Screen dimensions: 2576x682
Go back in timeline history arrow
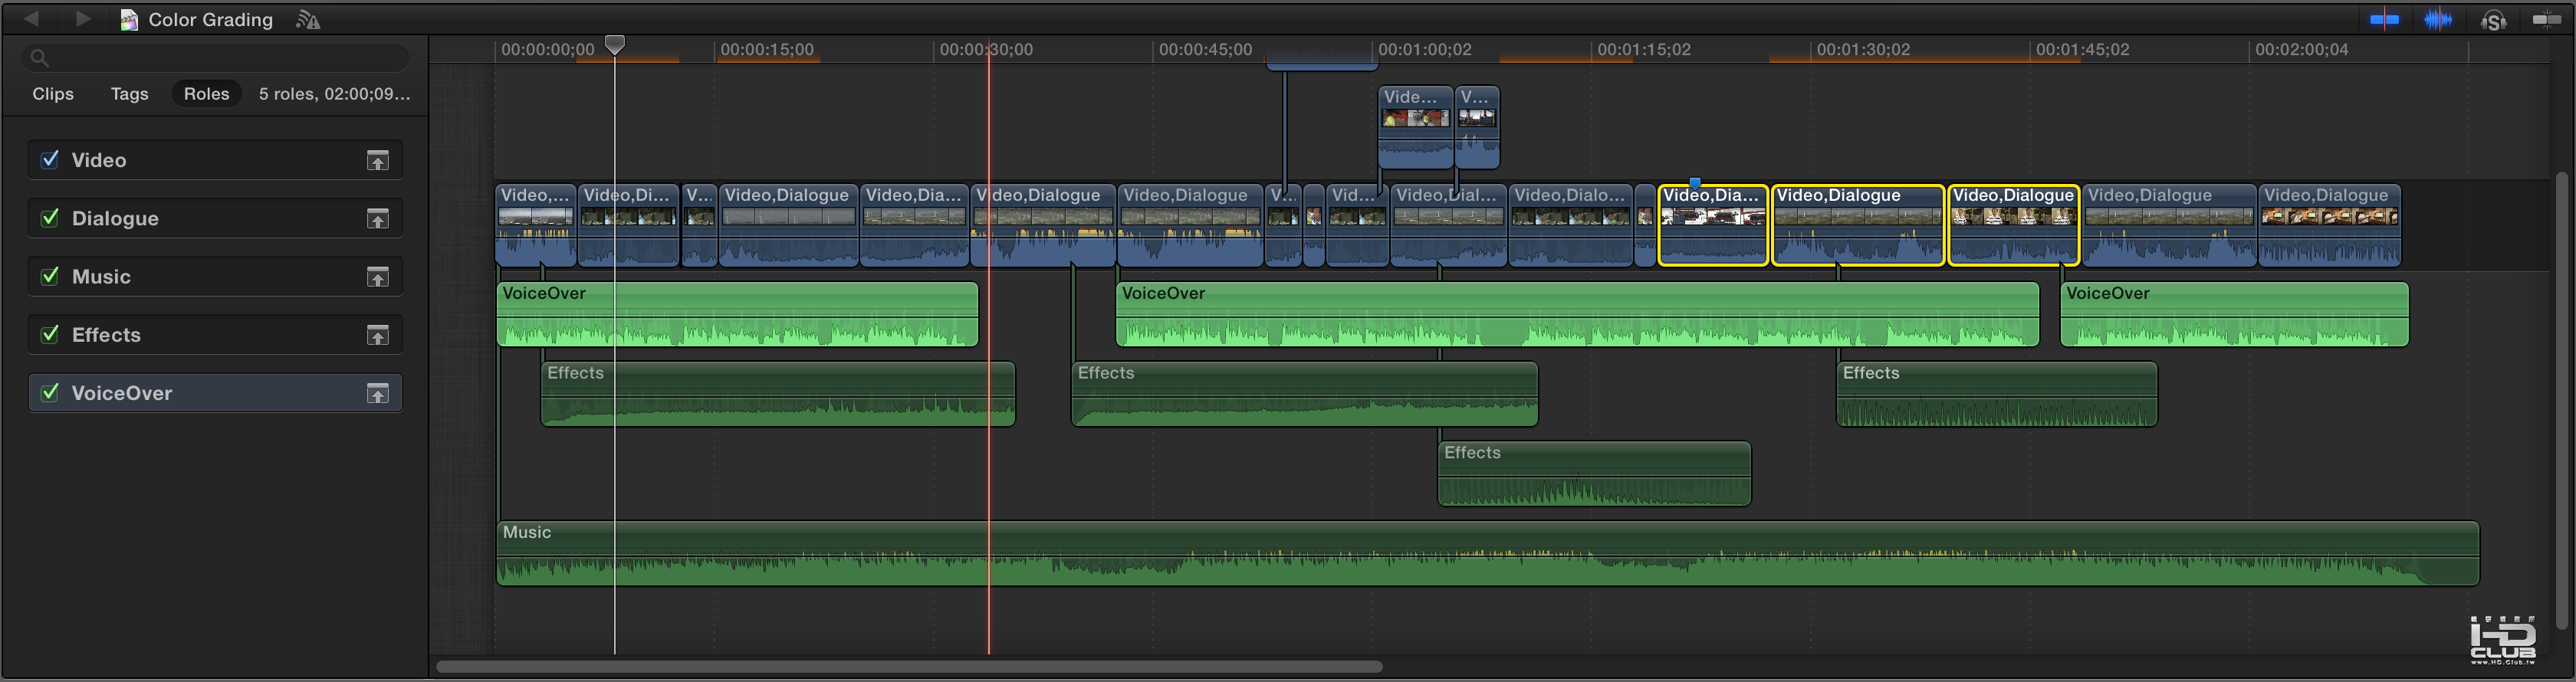32,19
